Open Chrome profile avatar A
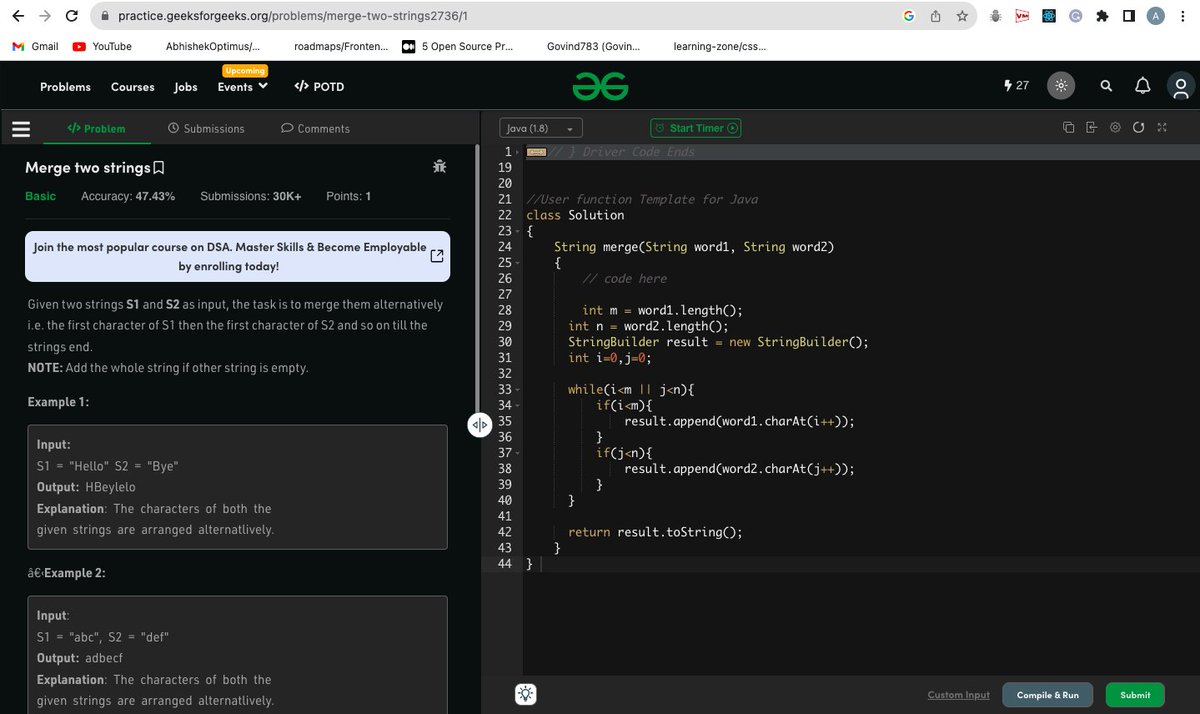1200x714 pixels. (1155, 16)
